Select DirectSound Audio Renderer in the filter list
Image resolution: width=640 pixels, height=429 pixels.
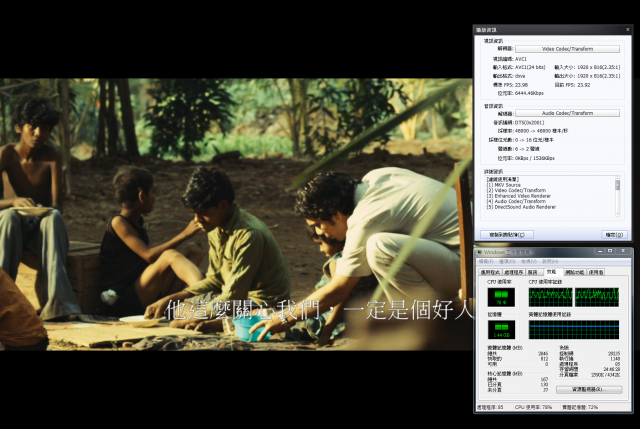pos(521,207)
